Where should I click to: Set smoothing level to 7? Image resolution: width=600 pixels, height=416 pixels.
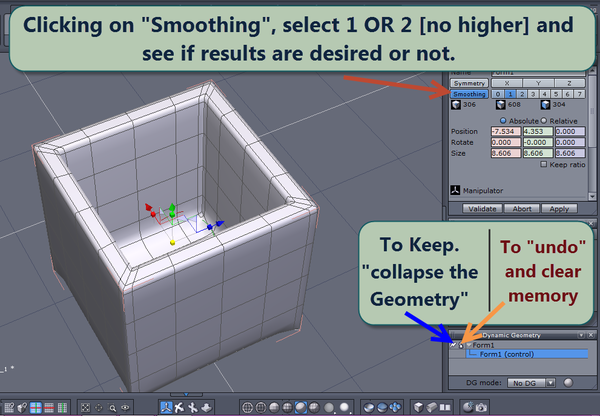click(x=580, y=94)
